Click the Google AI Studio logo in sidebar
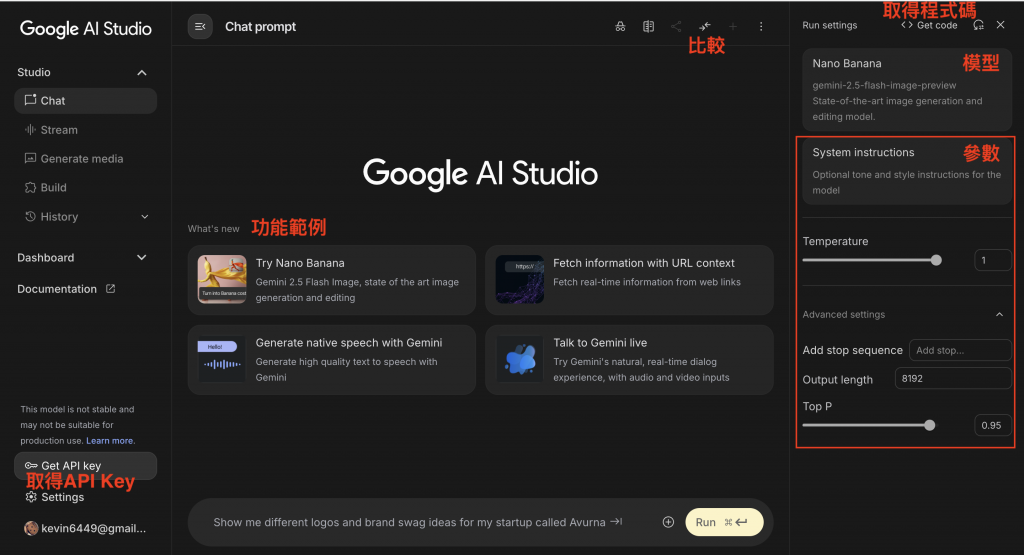 click(x=86, y=29)
